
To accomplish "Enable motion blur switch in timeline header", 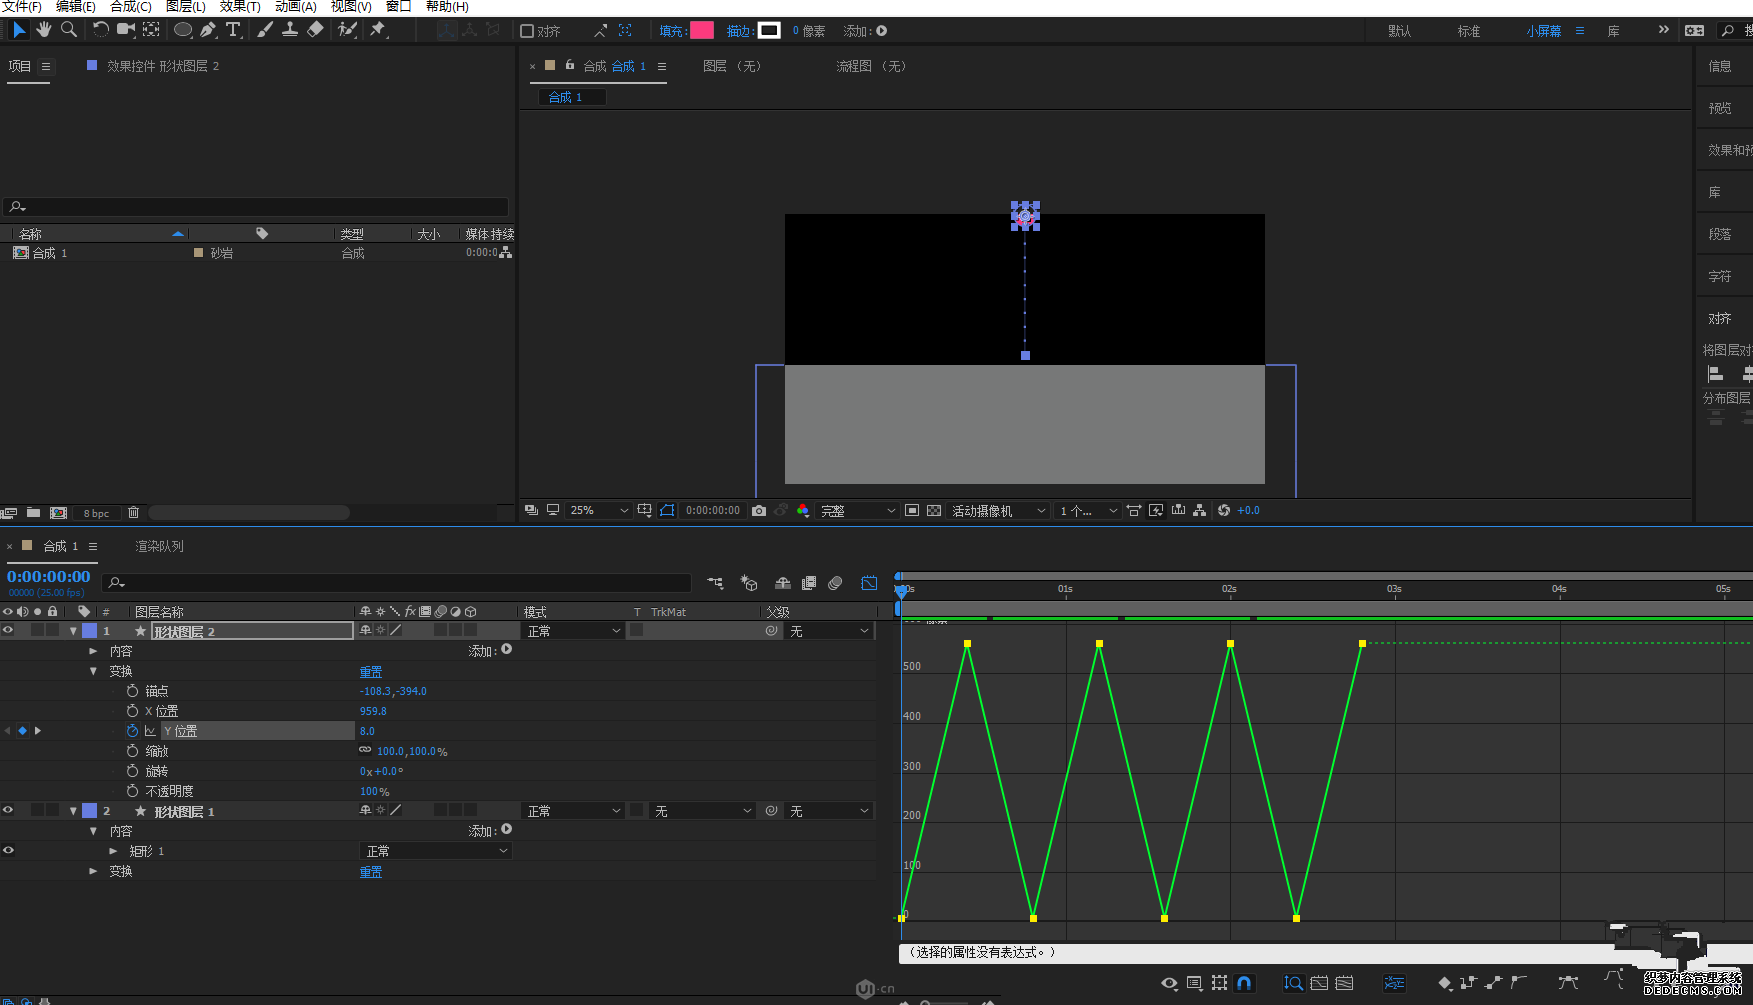I will (x=836, y=583).
